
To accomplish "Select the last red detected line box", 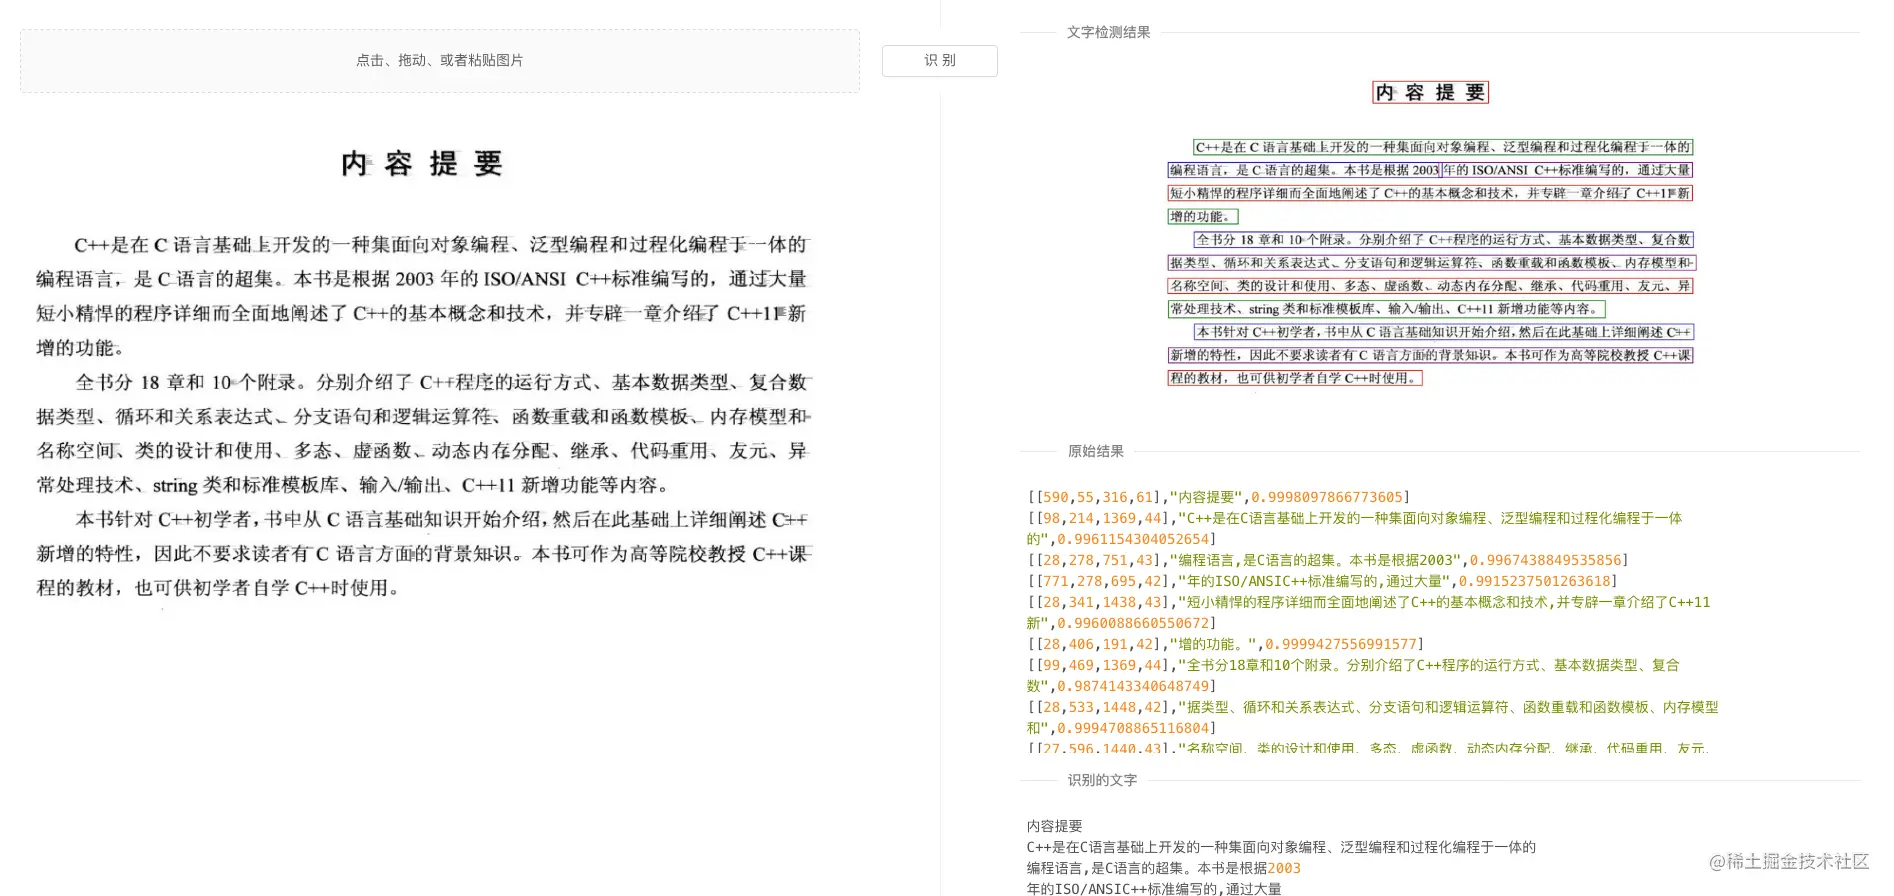I will pos(1295,378).
